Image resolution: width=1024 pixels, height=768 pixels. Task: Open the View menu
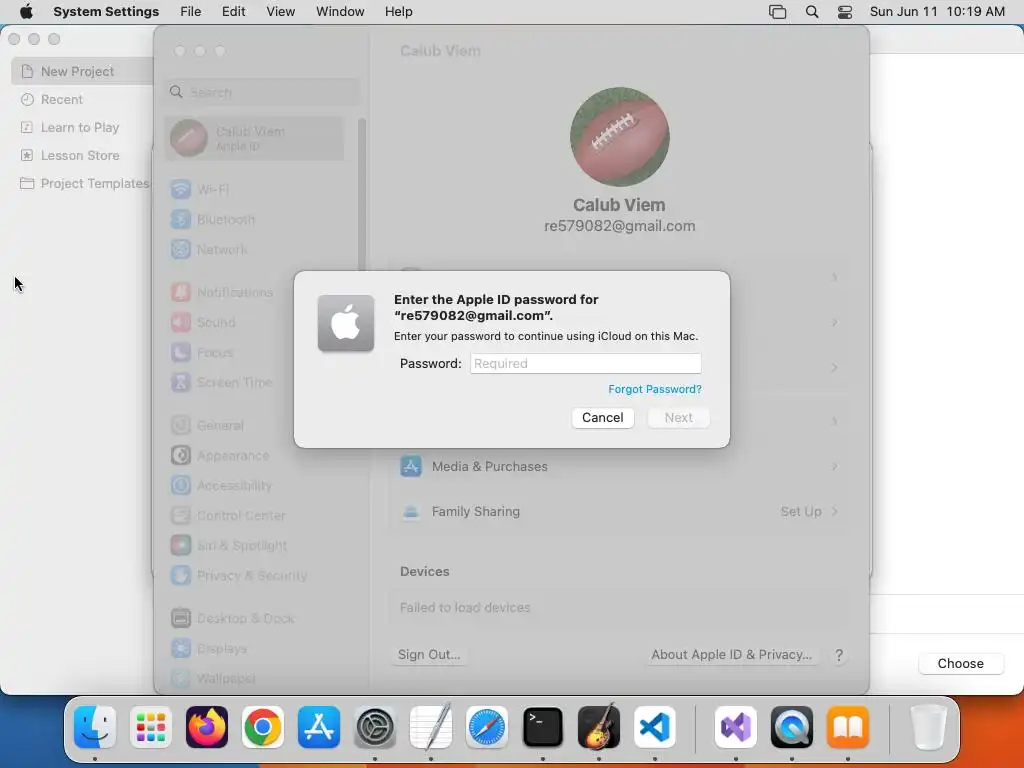click(x=280, y=12)
